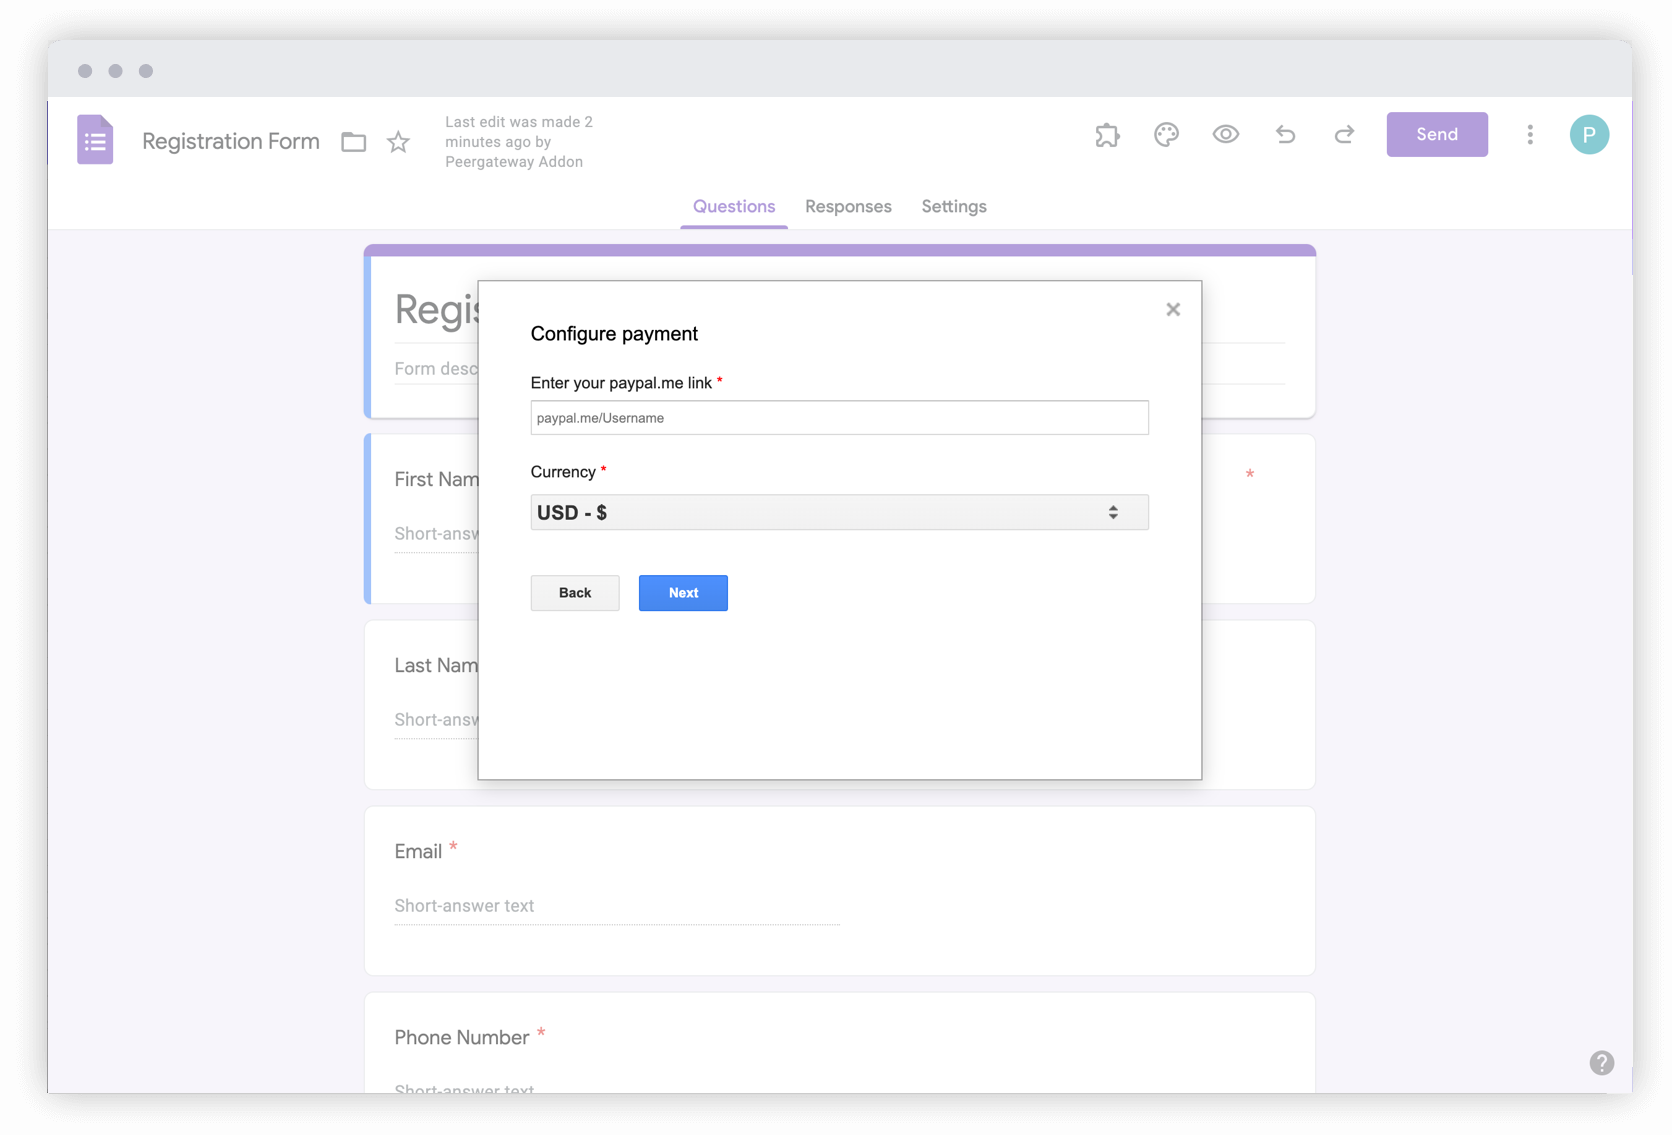Star the Registration Form
Screen dimensions: 1672x1135
[397, 142]
